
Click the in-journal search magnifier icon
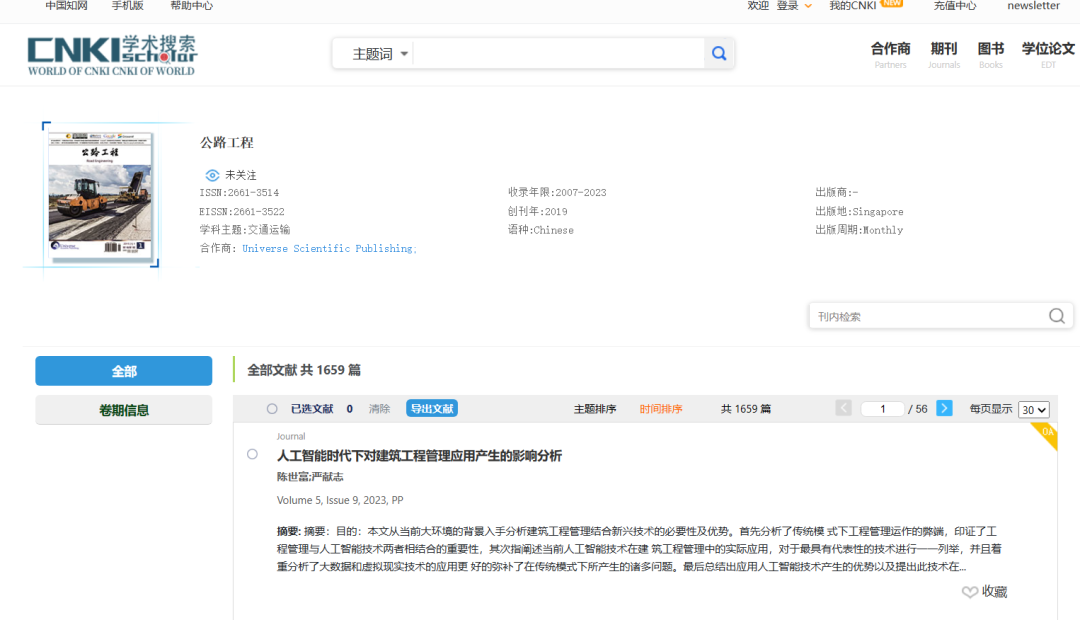click(x=1057, y=316)
